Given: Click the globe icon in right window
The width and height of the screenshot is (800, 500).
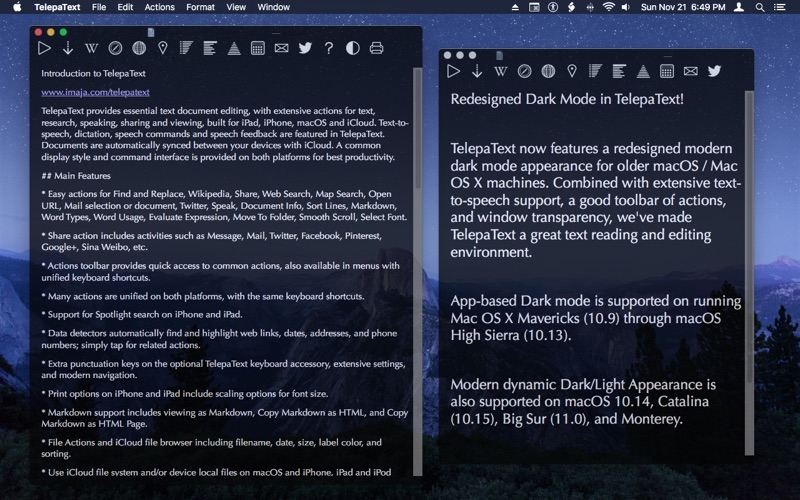Looking at the screenshot, I should pos(548,71).
